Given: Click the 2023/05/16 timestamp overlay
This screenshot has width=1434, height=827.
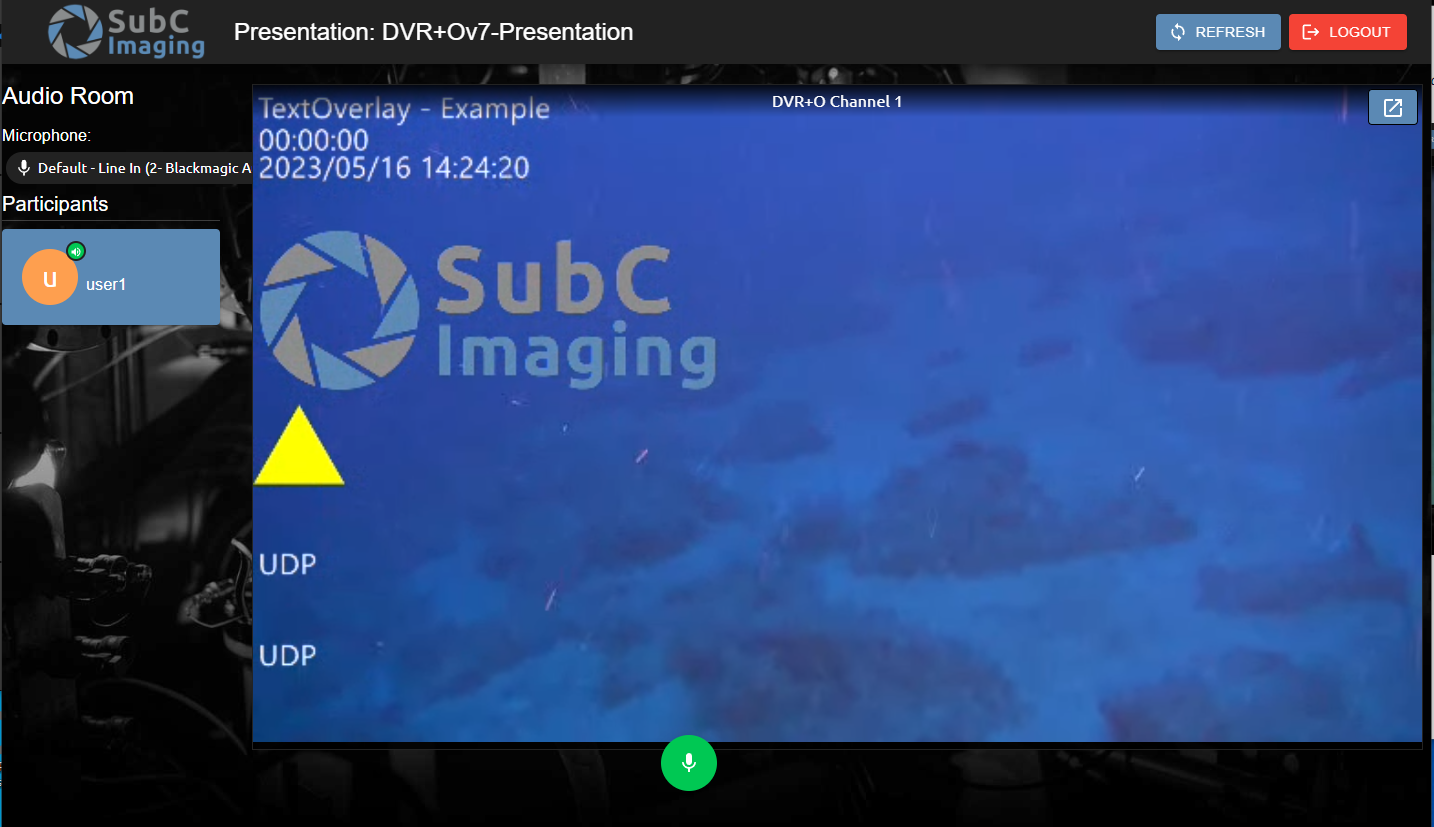Looking at the screenshot, I should (393, 168).
